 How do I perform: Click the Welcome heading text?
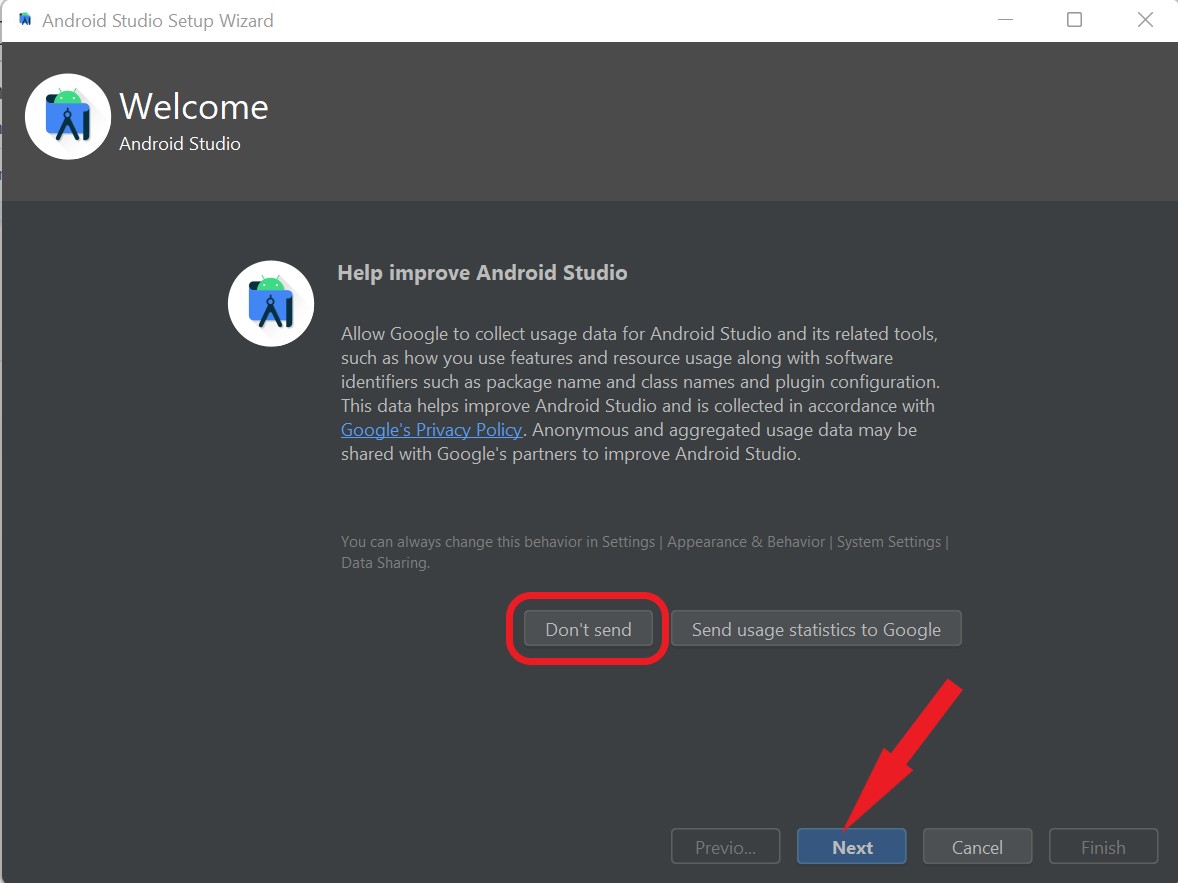point(193,107)
